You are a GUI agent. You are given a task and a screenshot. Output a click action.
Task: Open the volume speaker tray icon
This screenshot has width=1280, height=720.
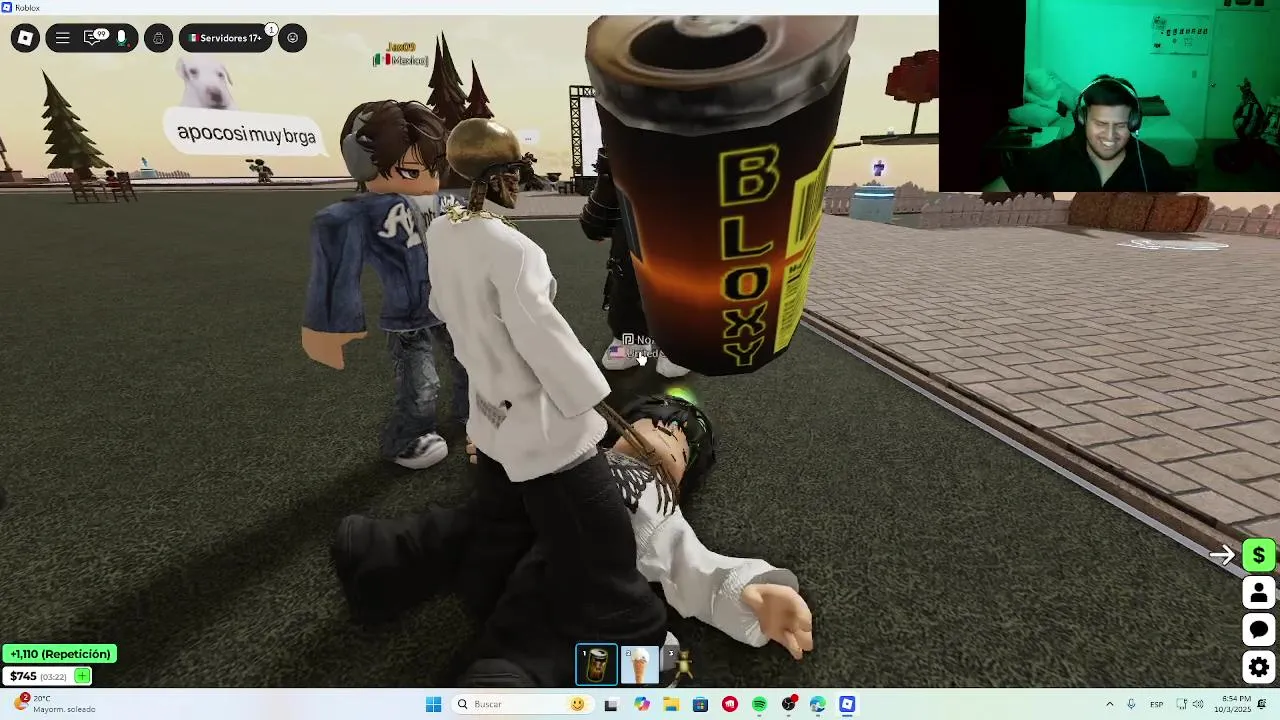click(1198, 704)
